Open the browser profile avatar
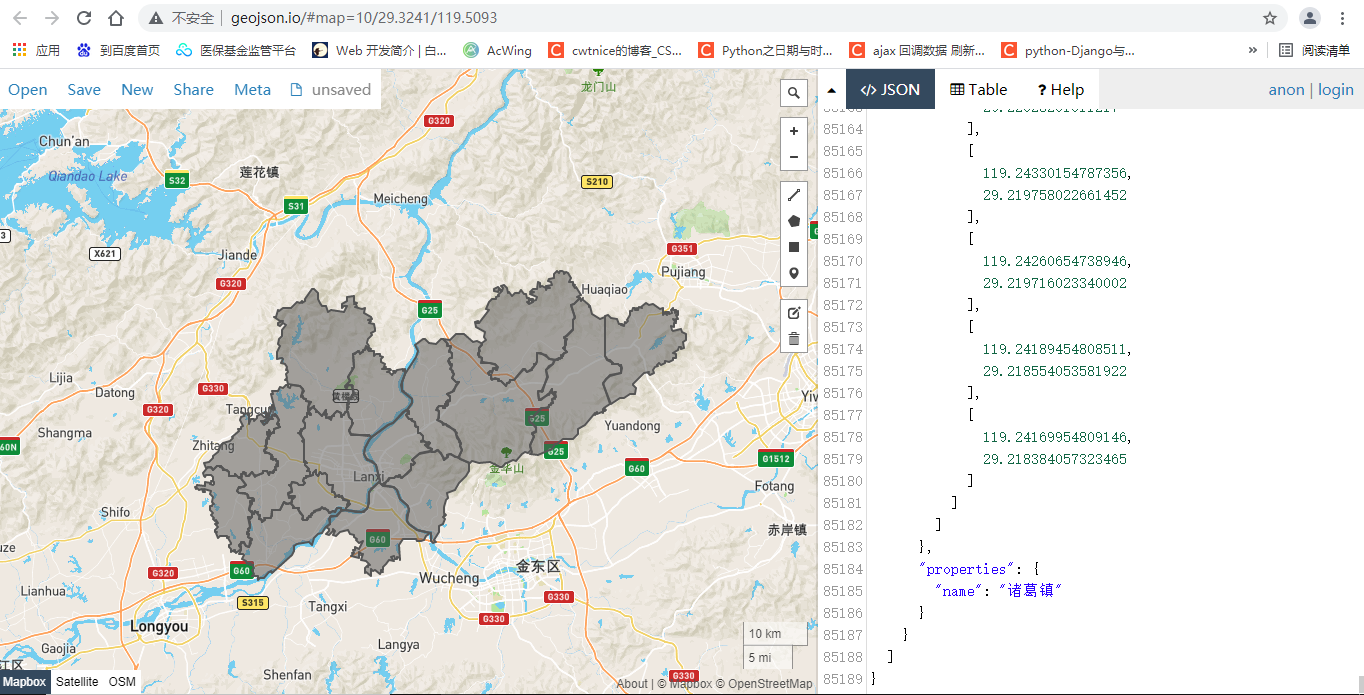 (1310, 18)
